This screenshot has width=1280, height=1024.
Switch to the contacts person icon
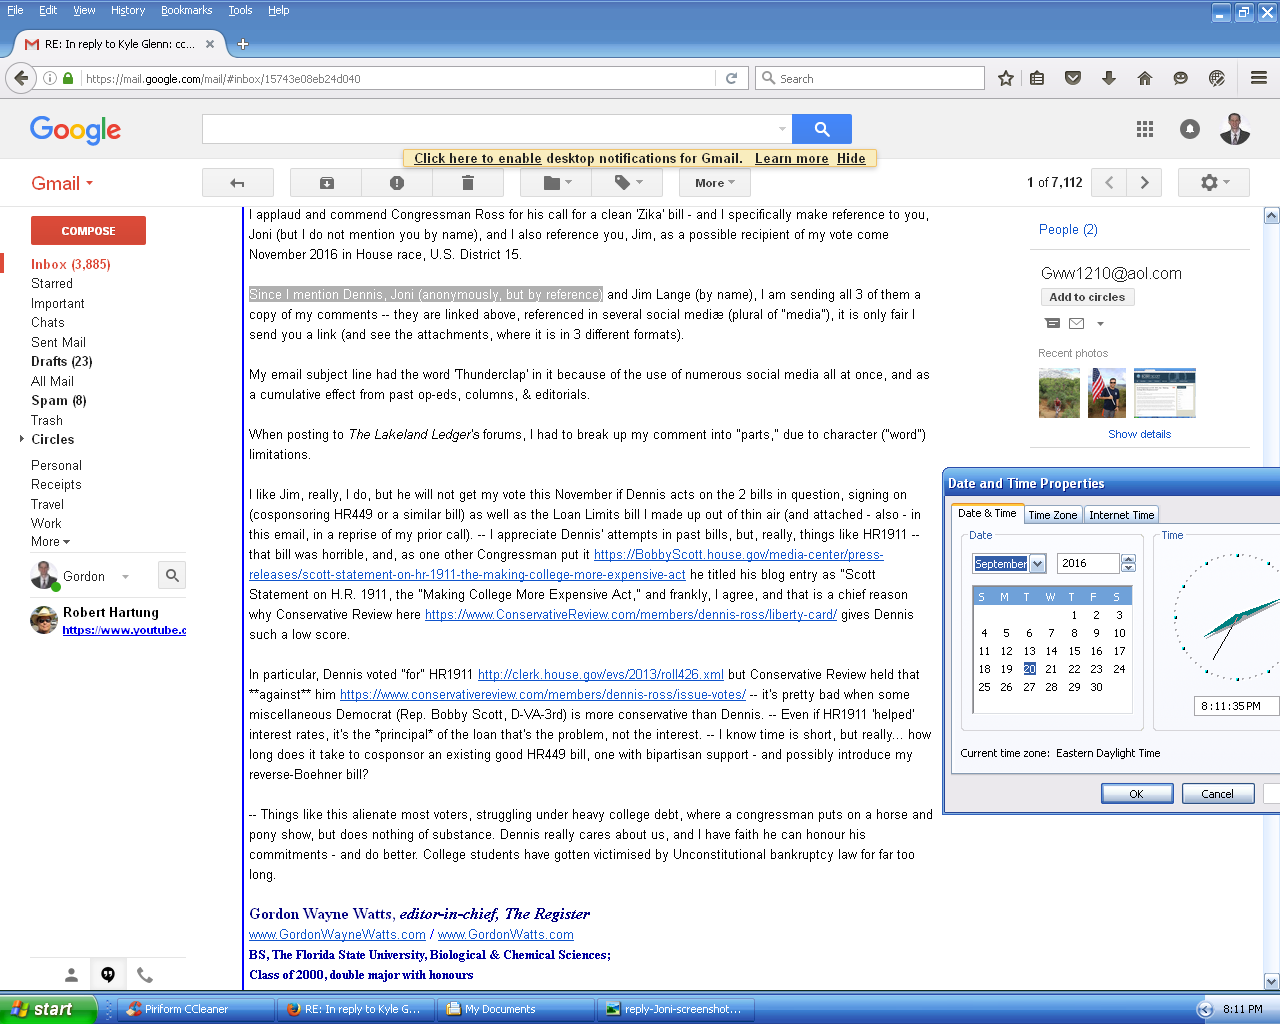click(x=71, y=975)
